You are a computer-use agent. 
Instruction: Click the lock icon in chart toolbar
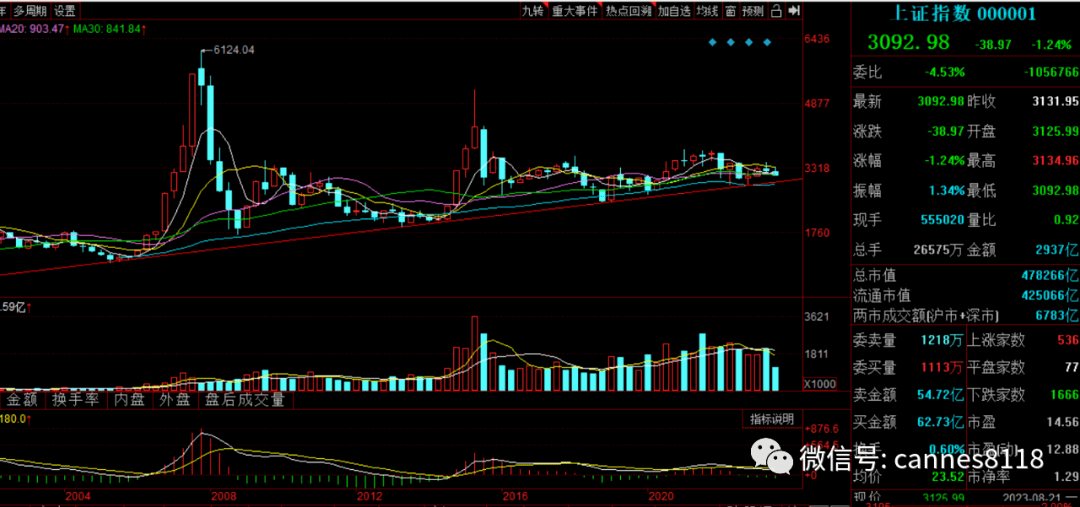click(x=776, y=10)
